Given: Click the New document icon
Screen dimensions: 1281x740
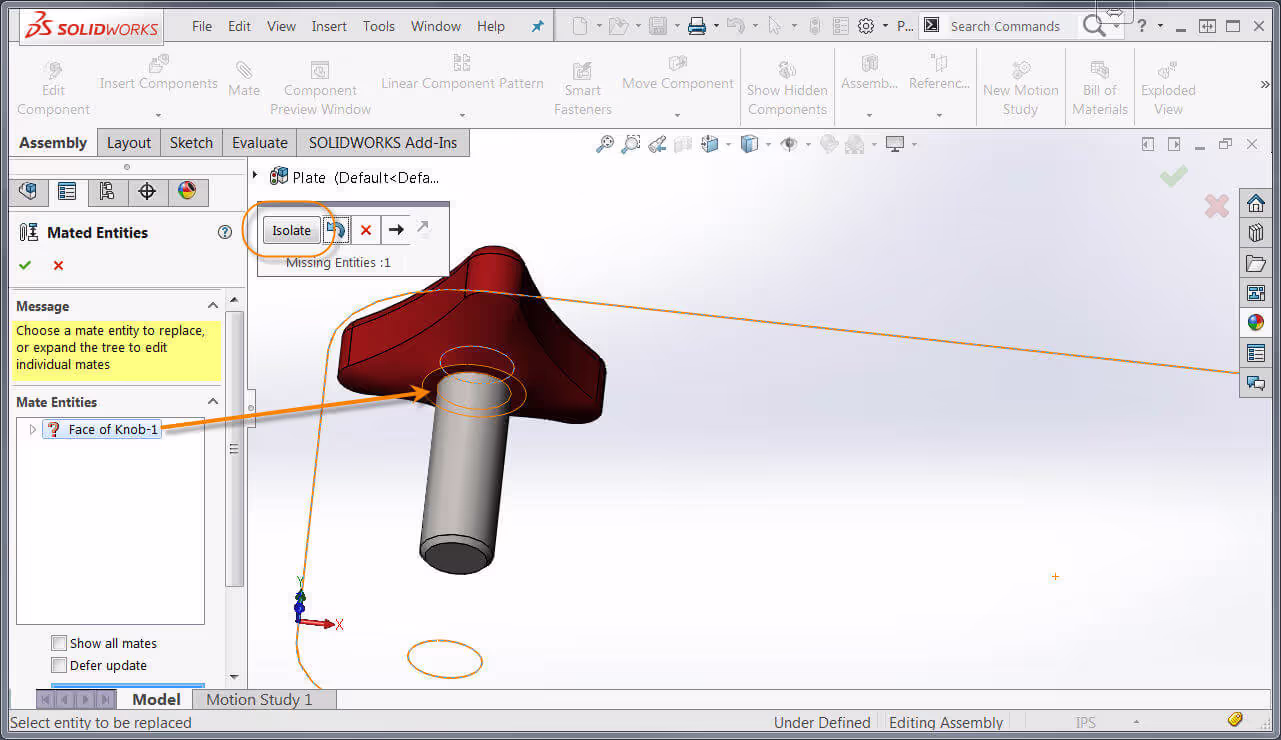Looking at the screenshot, I should [580, 26].
